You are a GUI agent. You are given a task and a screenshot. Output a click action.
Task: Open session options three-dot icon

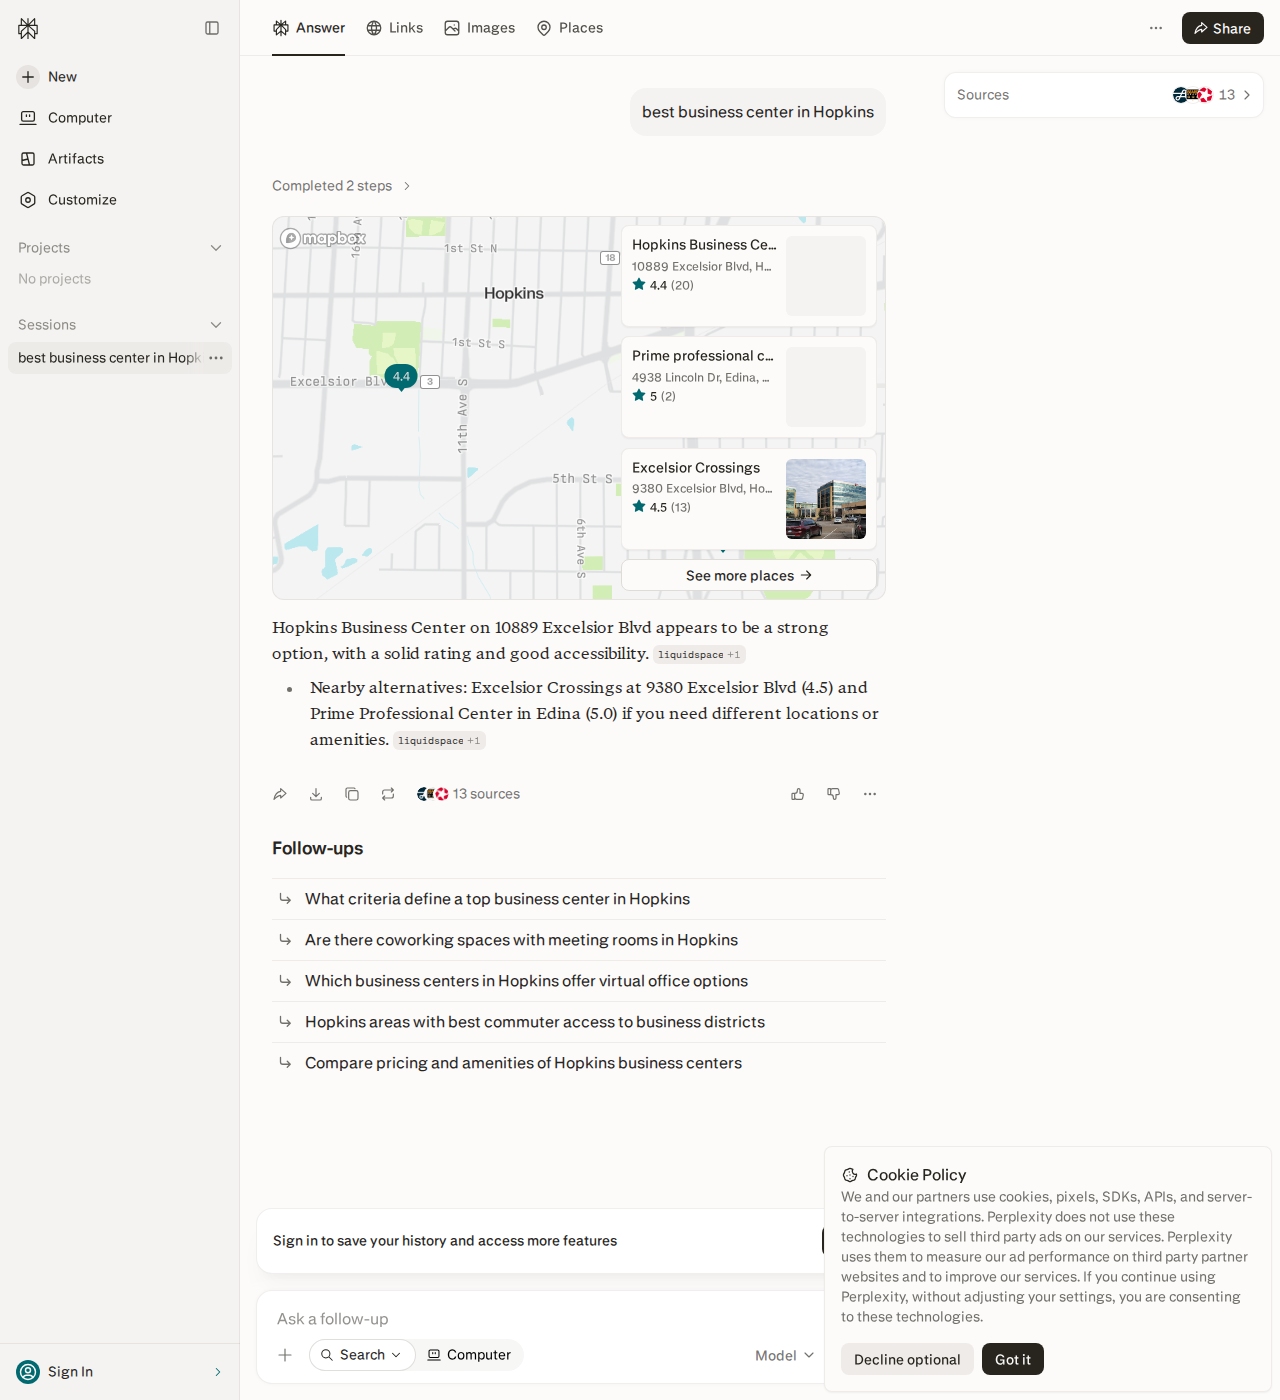click(216, 358)
